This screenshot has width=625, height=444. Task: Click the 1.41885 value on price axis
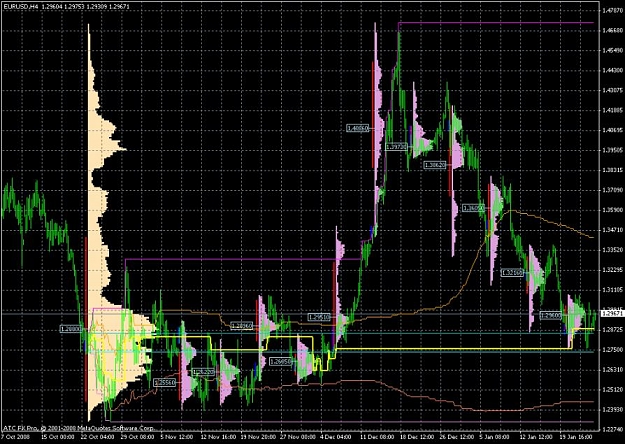pyautogui.click(x=613, y=110)
